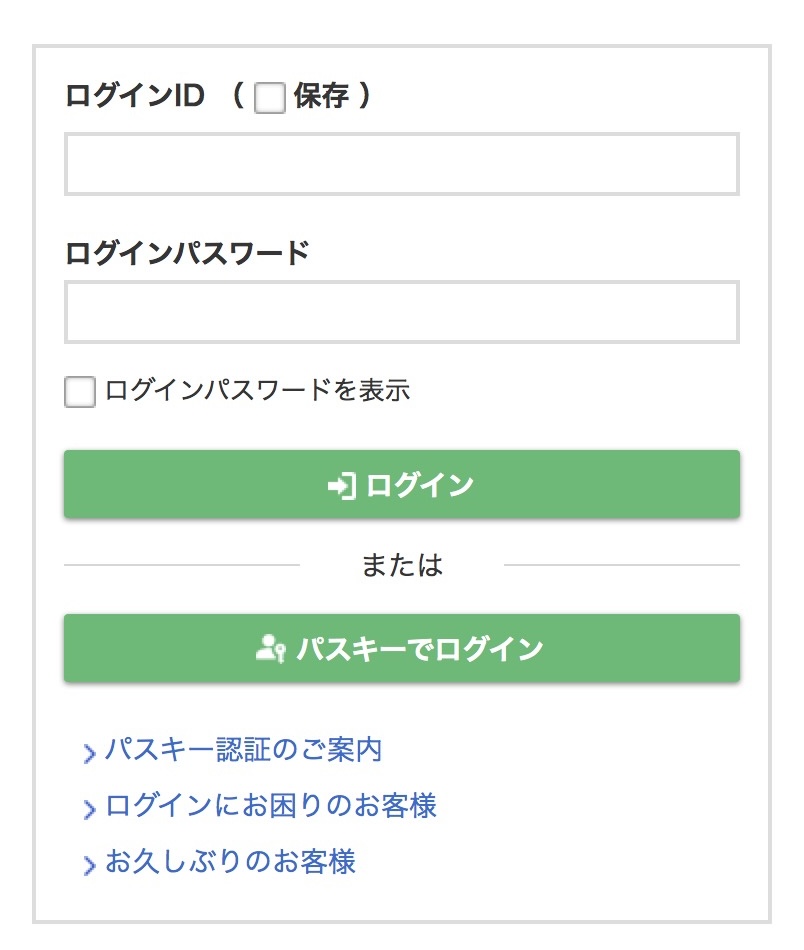Click the 保存 label text
Screen dimensions: 804x950
coord(321,96)
